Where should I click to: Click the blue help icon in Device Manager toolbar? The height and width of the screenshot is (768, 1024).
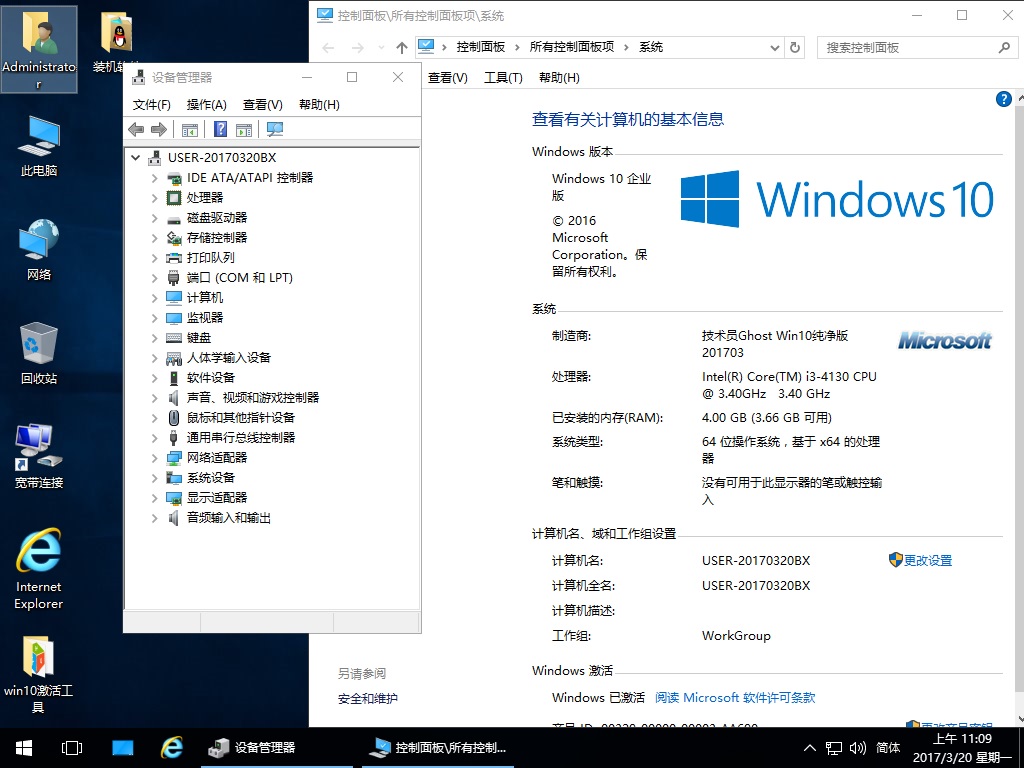point(220,129)
